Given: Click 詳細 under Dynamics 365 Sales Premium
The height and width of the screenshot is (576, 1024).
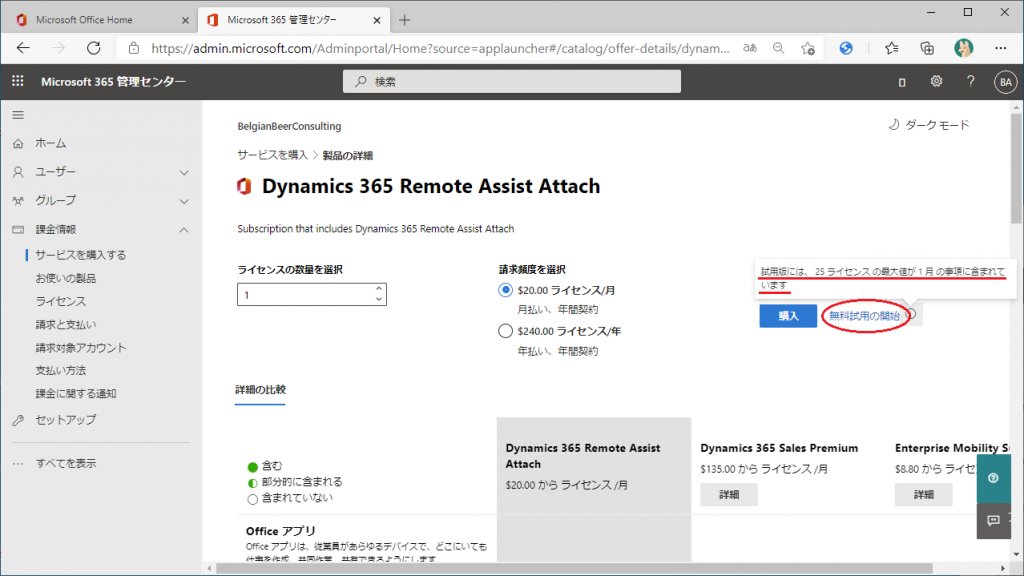Looking at the screenshot, I should (729, 494).
